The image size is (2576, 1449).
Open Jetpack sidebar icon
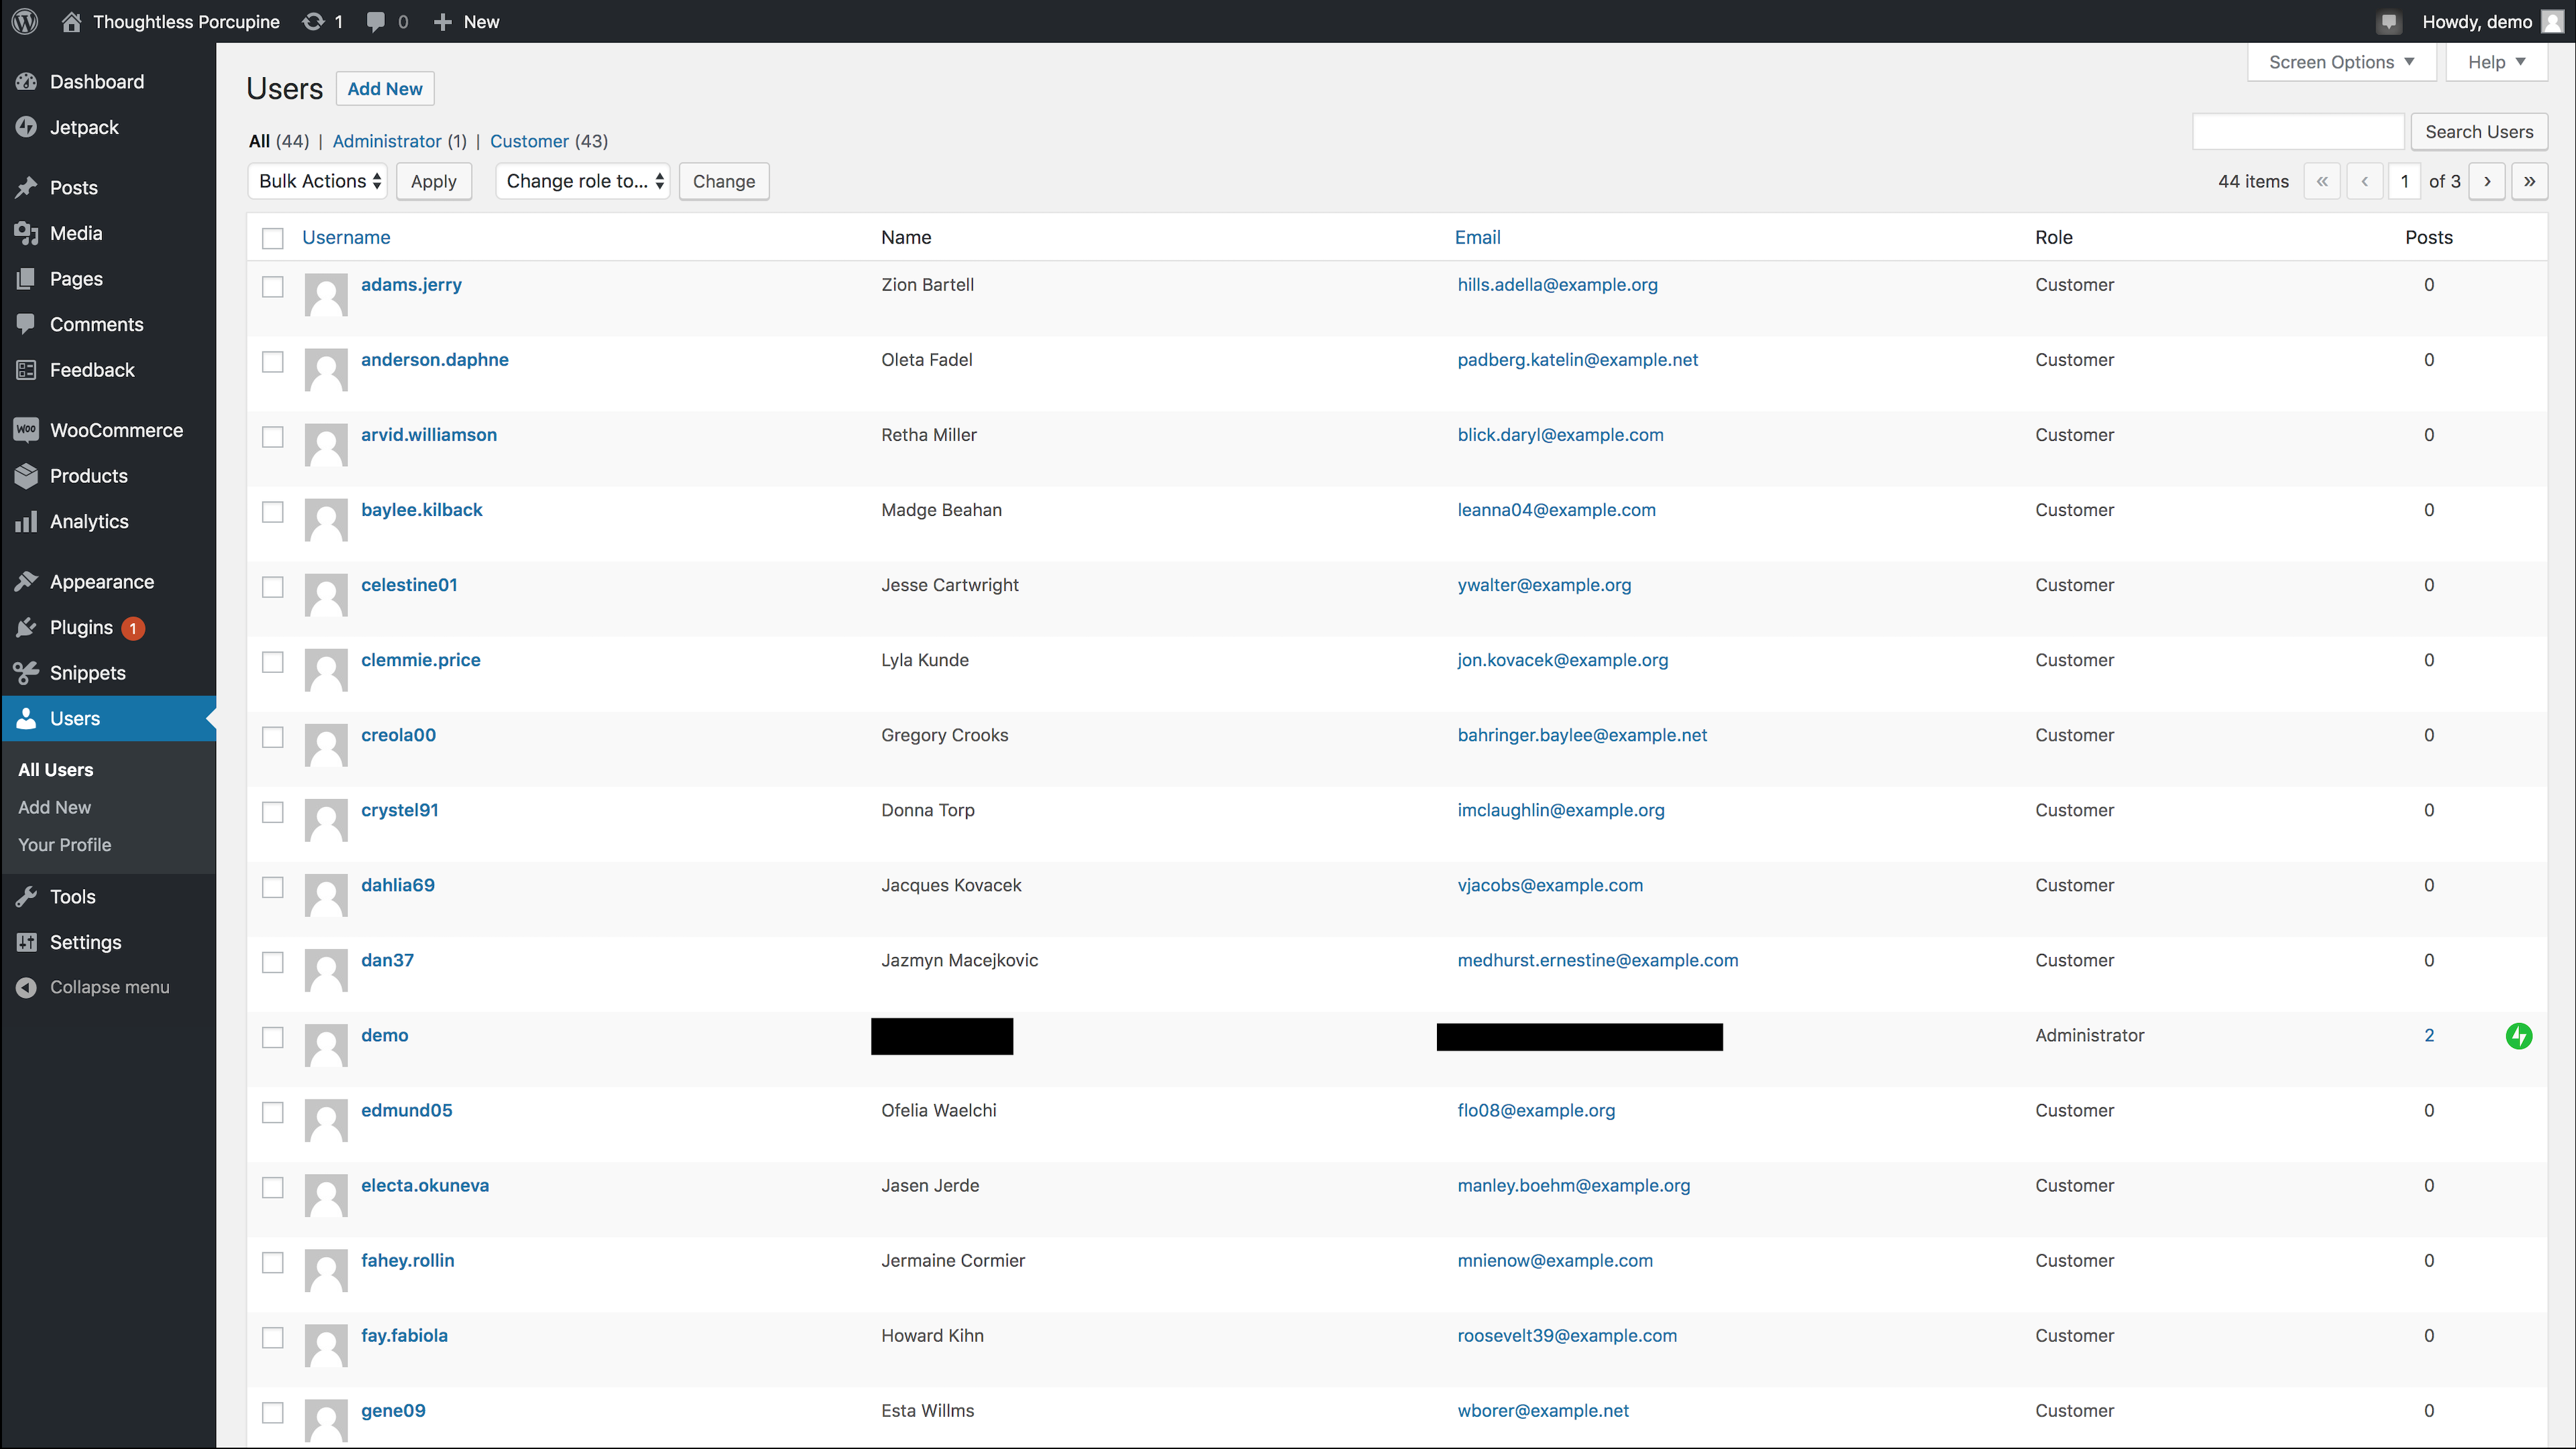(27, 127)
